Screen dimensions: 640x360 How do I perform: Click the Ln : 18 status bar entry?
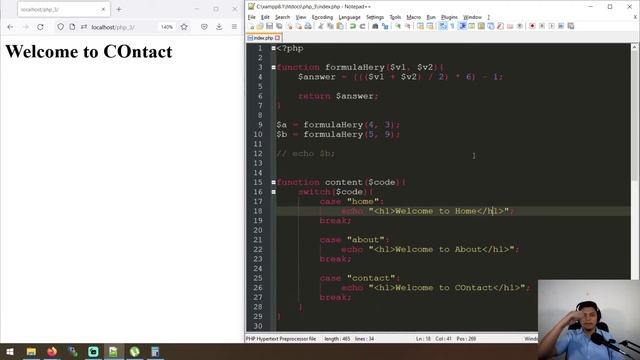pyautogui.click(x=423, y=339)
